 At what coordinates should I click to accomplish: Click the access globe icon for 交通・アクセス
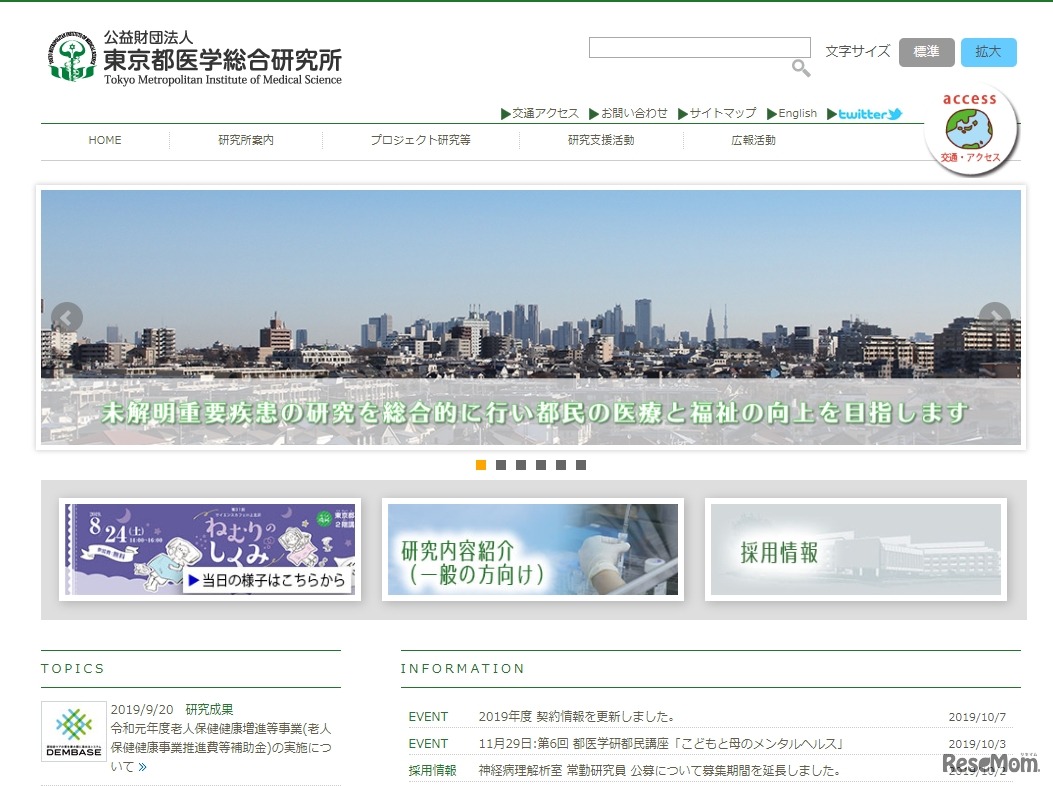pos(970,128)
